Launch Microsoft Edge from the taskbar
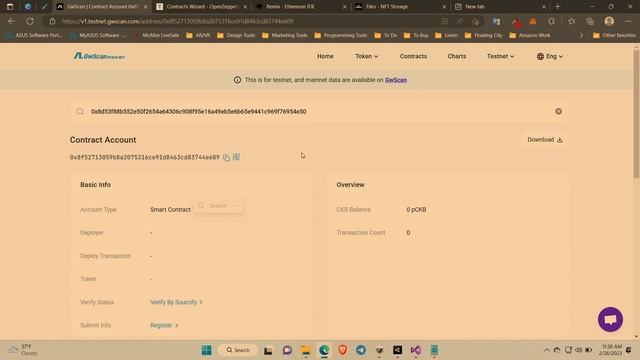Screen dimensions: 640x360 tap(324, 350)
